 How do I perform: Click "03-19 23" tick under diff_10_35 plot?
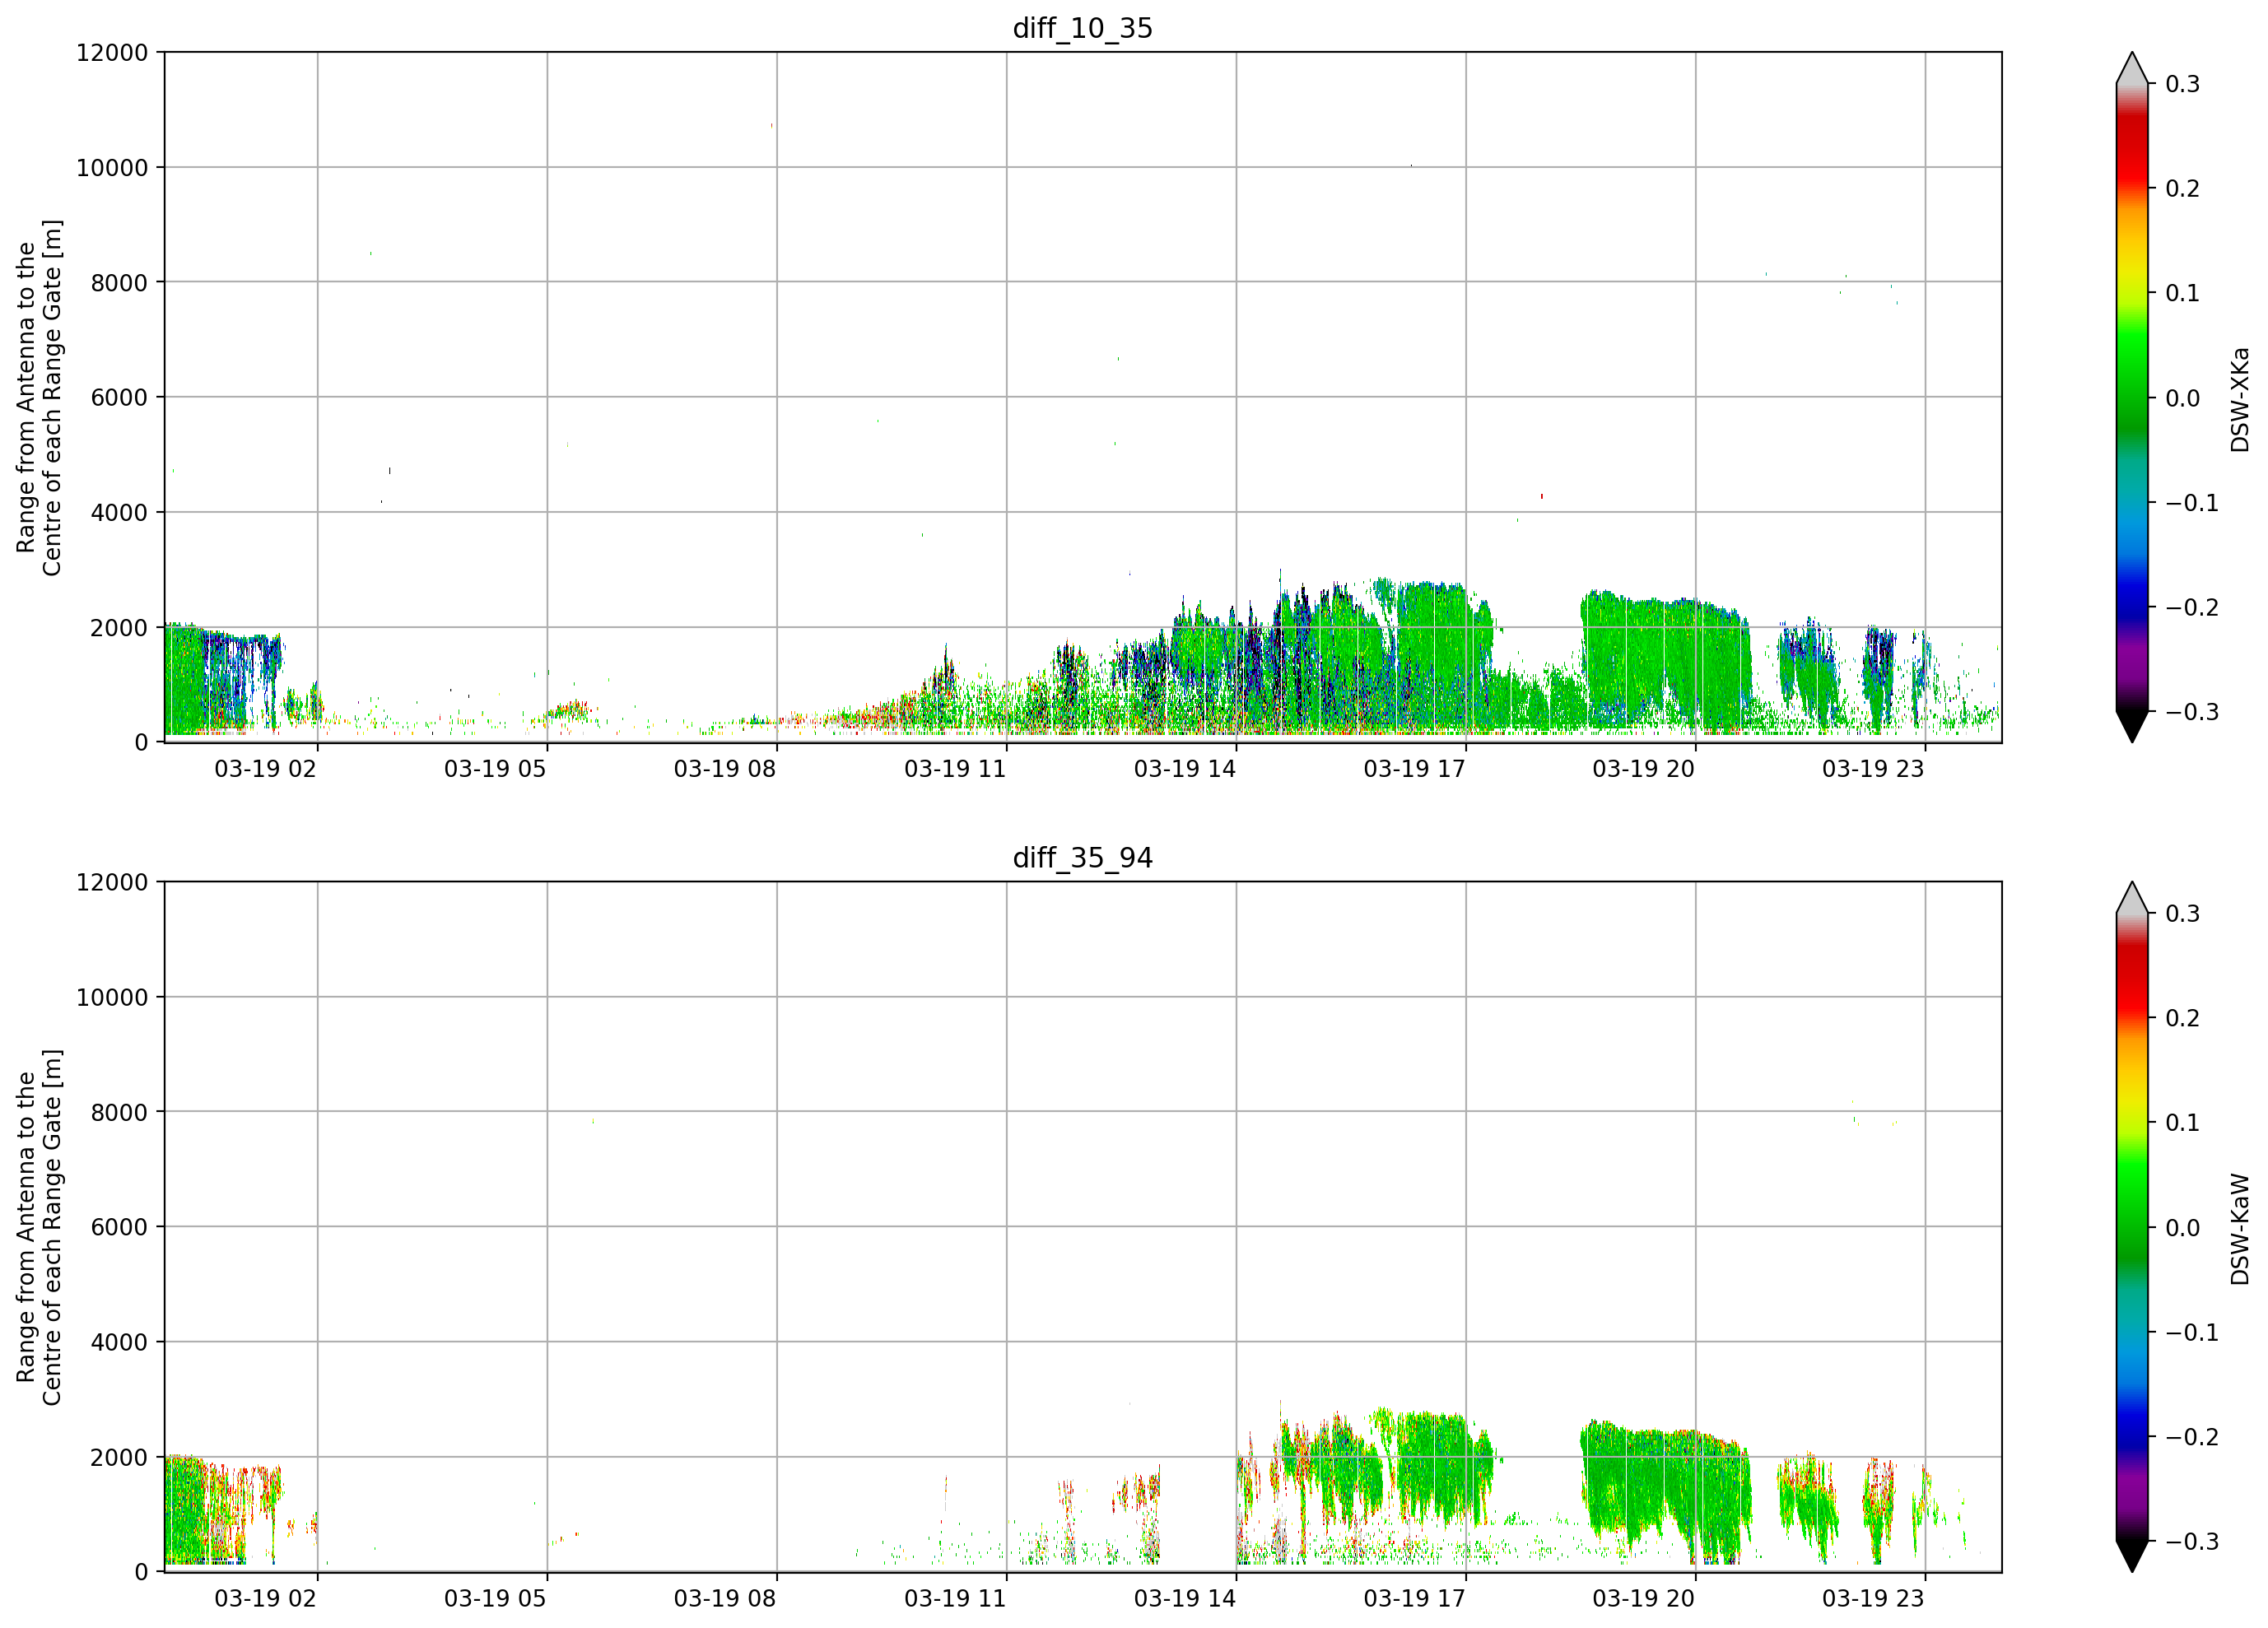1873,769
